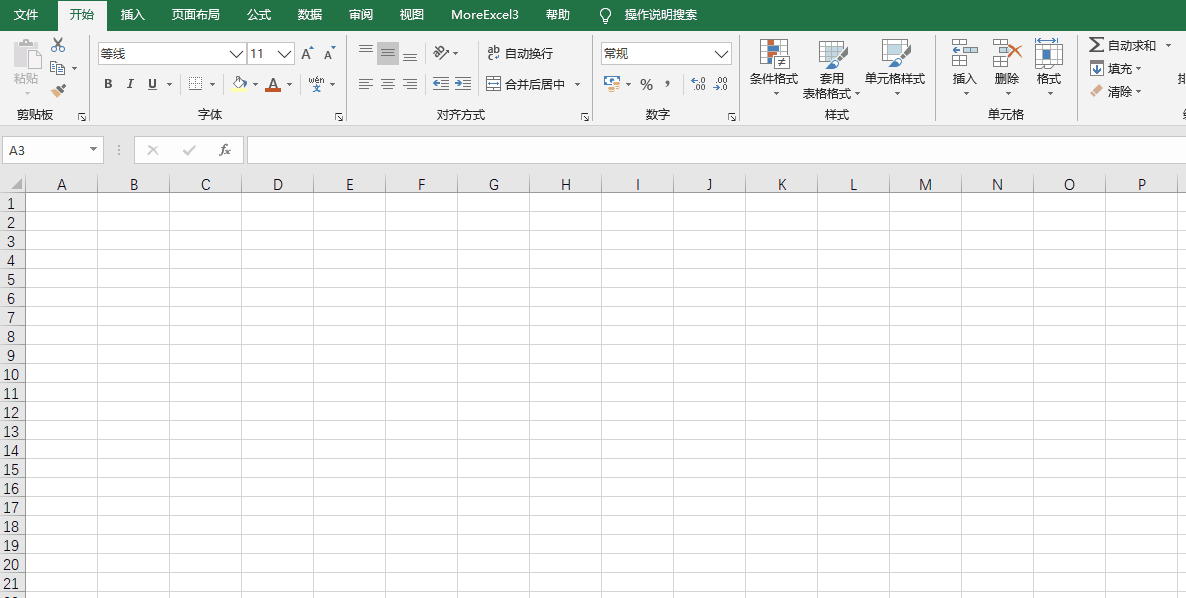Open 条件格式 conditional formatting
The height and width of the screenshot is (598, 1186).
pyautogui.click(x=774, y=64)
